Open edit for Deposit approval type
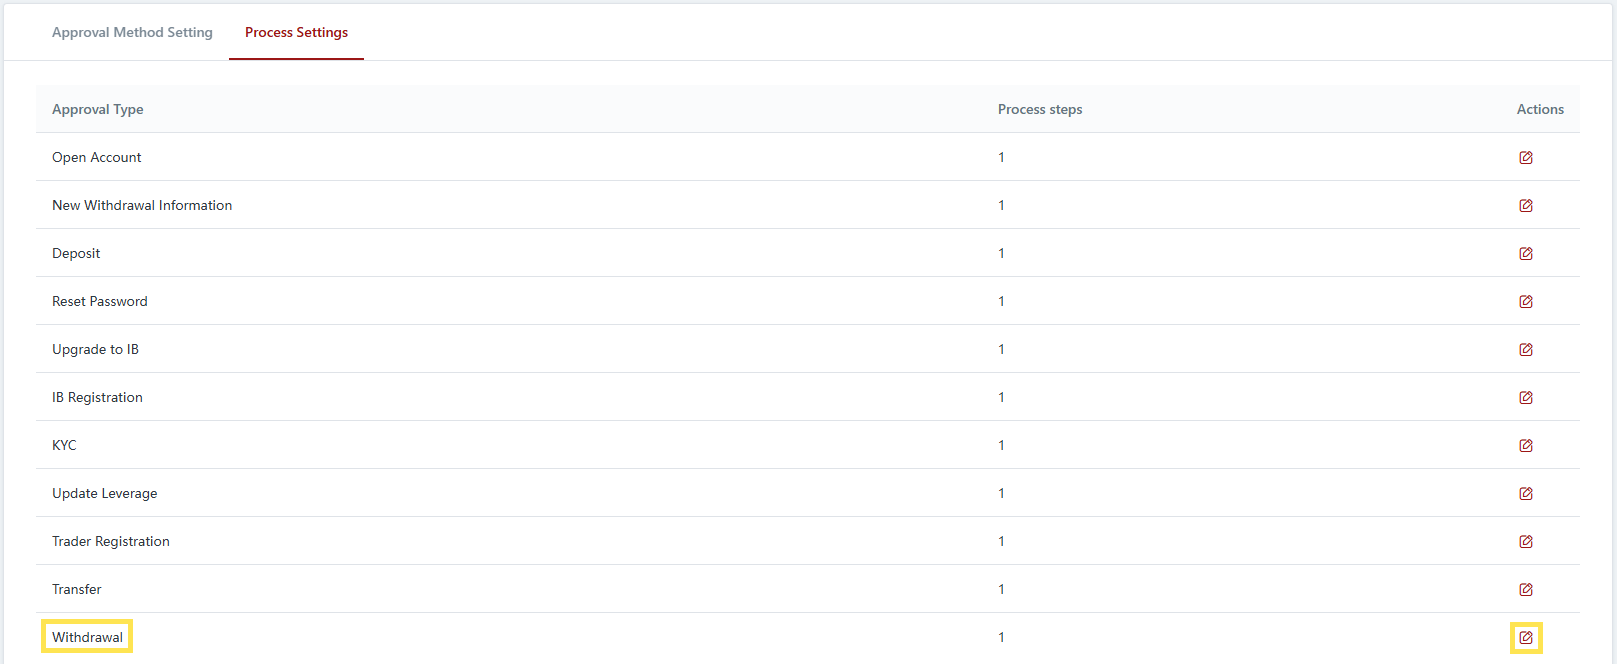Image resolution: width=1617 pixels, height=664 pixels. pyautogui.click(x=1525, y=254)
